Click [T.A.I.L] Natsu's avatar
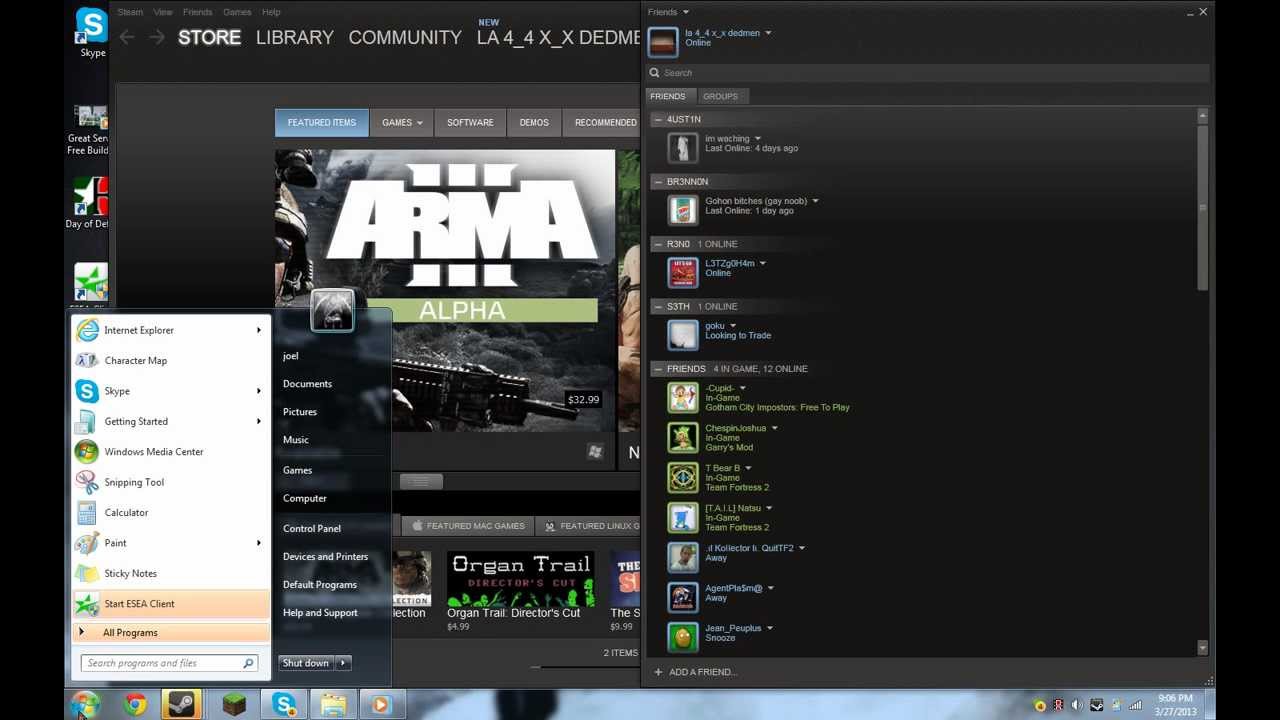Screen dimensions: 1280x720 pos(683,517)
